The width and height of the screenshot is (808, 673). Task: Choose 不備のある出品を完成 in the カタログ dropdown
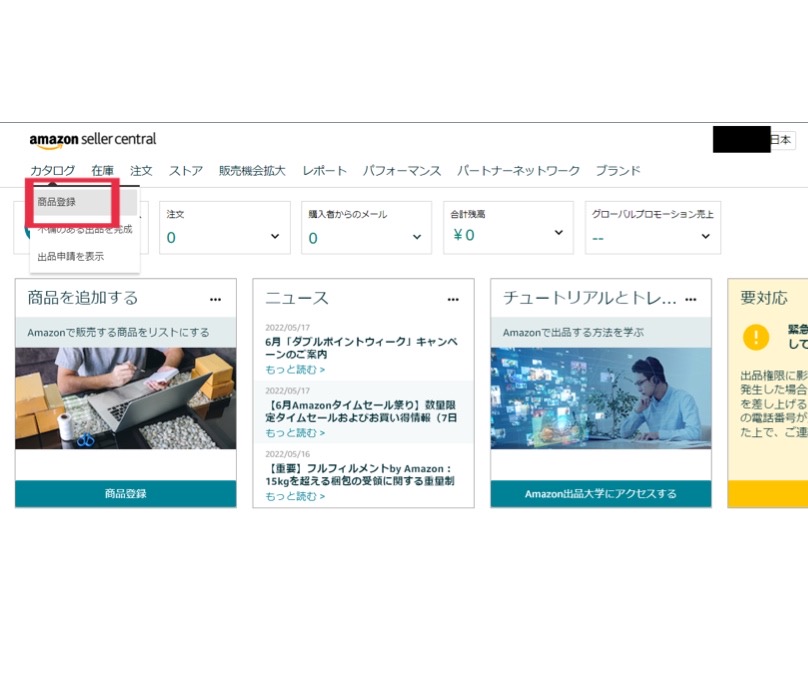[x=86, y=229]
